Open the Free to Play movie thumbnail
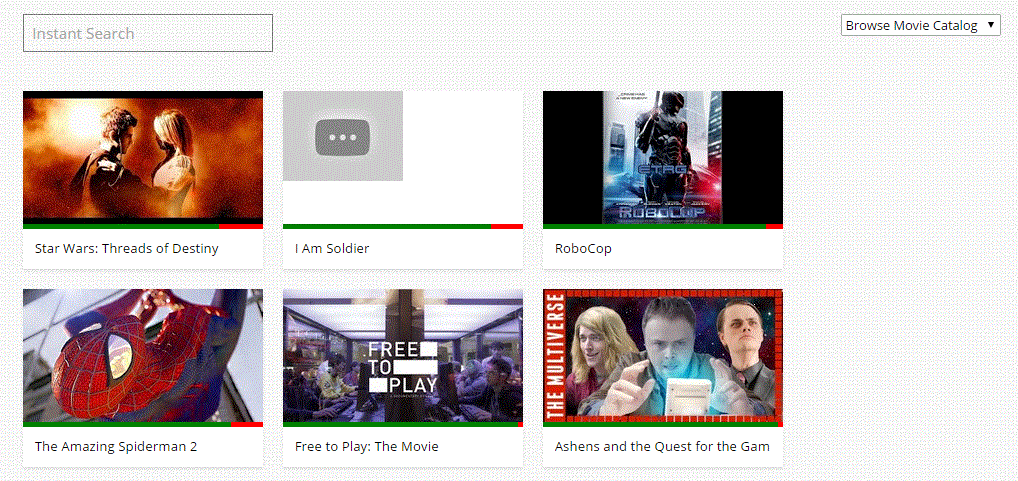1018x481 pixels. 403,356
